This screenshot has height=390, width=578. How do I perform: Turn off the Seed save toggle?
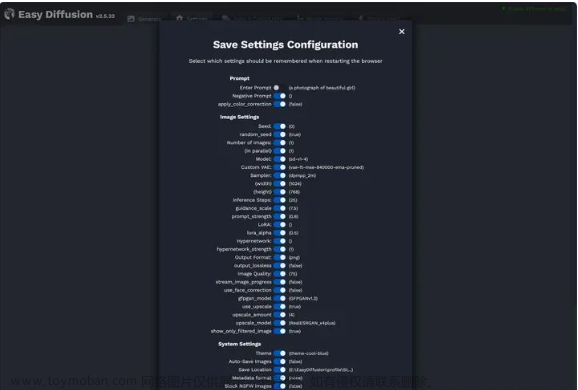(x=280, y=126)
